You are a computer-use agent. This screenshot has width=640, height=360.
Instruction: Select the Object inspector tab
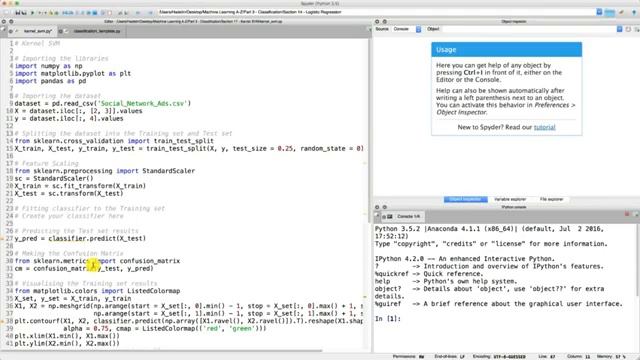coord(465,199)
